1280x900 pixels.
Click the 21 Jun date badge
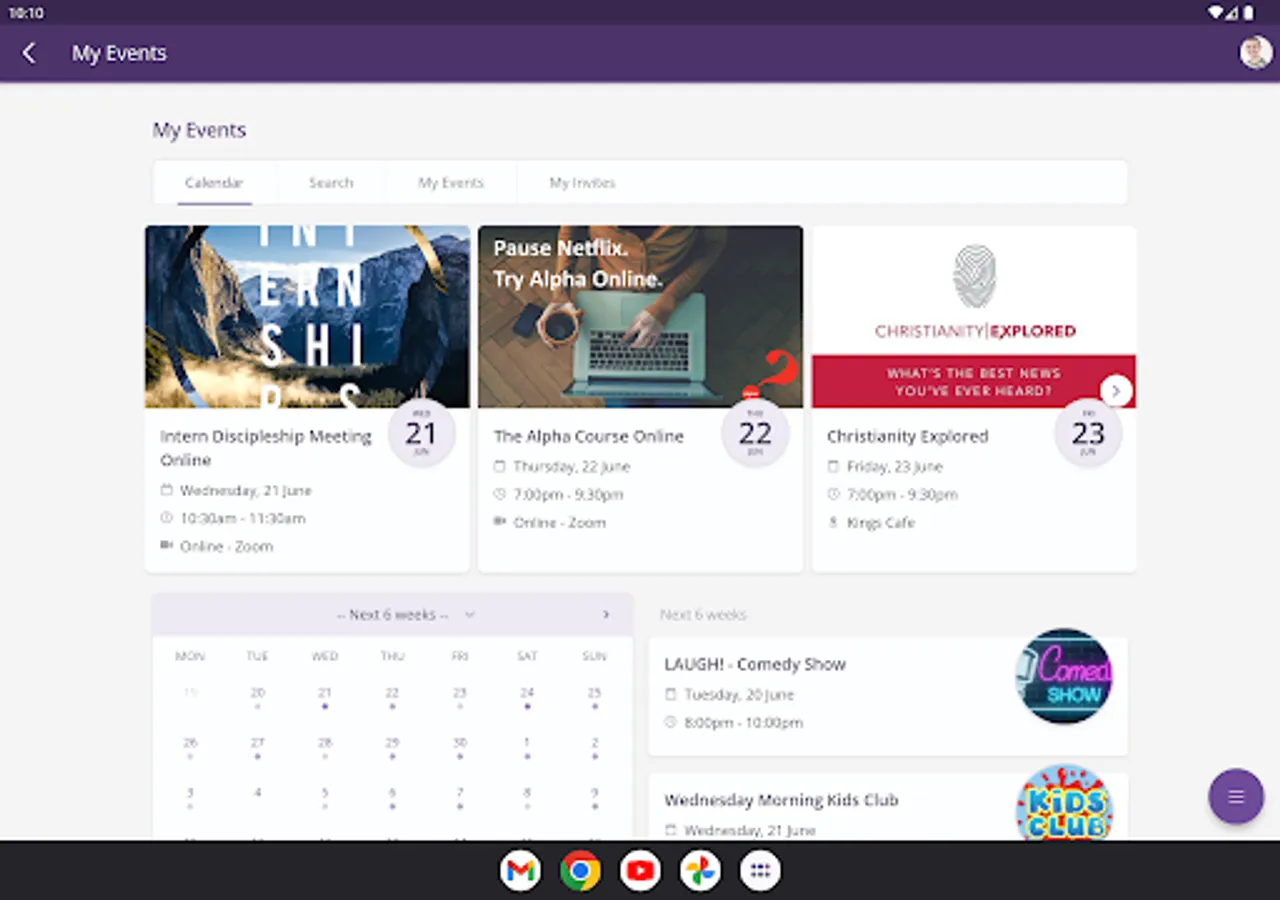pyautogui.click(x=421, y=433)
